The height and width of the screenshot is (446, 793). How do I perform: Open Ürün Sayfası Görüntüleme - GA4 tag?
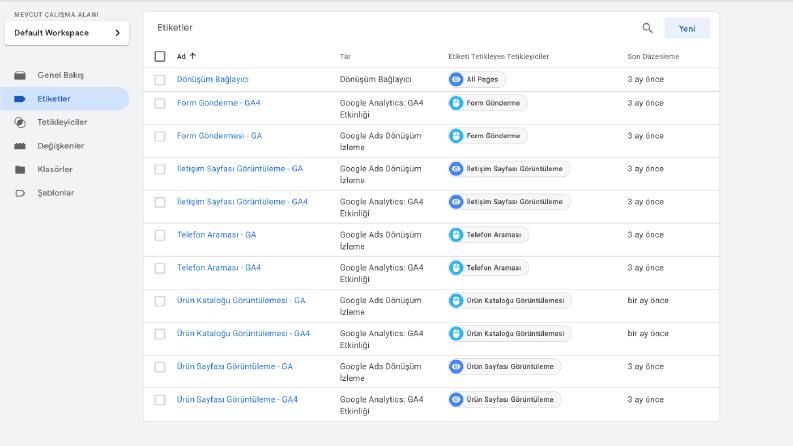pyautogui.click(x=237, y=399)
